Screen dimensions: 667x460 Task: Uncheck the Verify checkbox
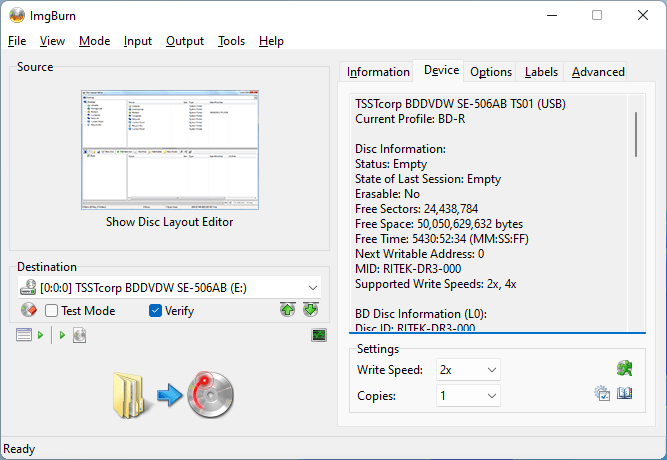coord(155,311)
